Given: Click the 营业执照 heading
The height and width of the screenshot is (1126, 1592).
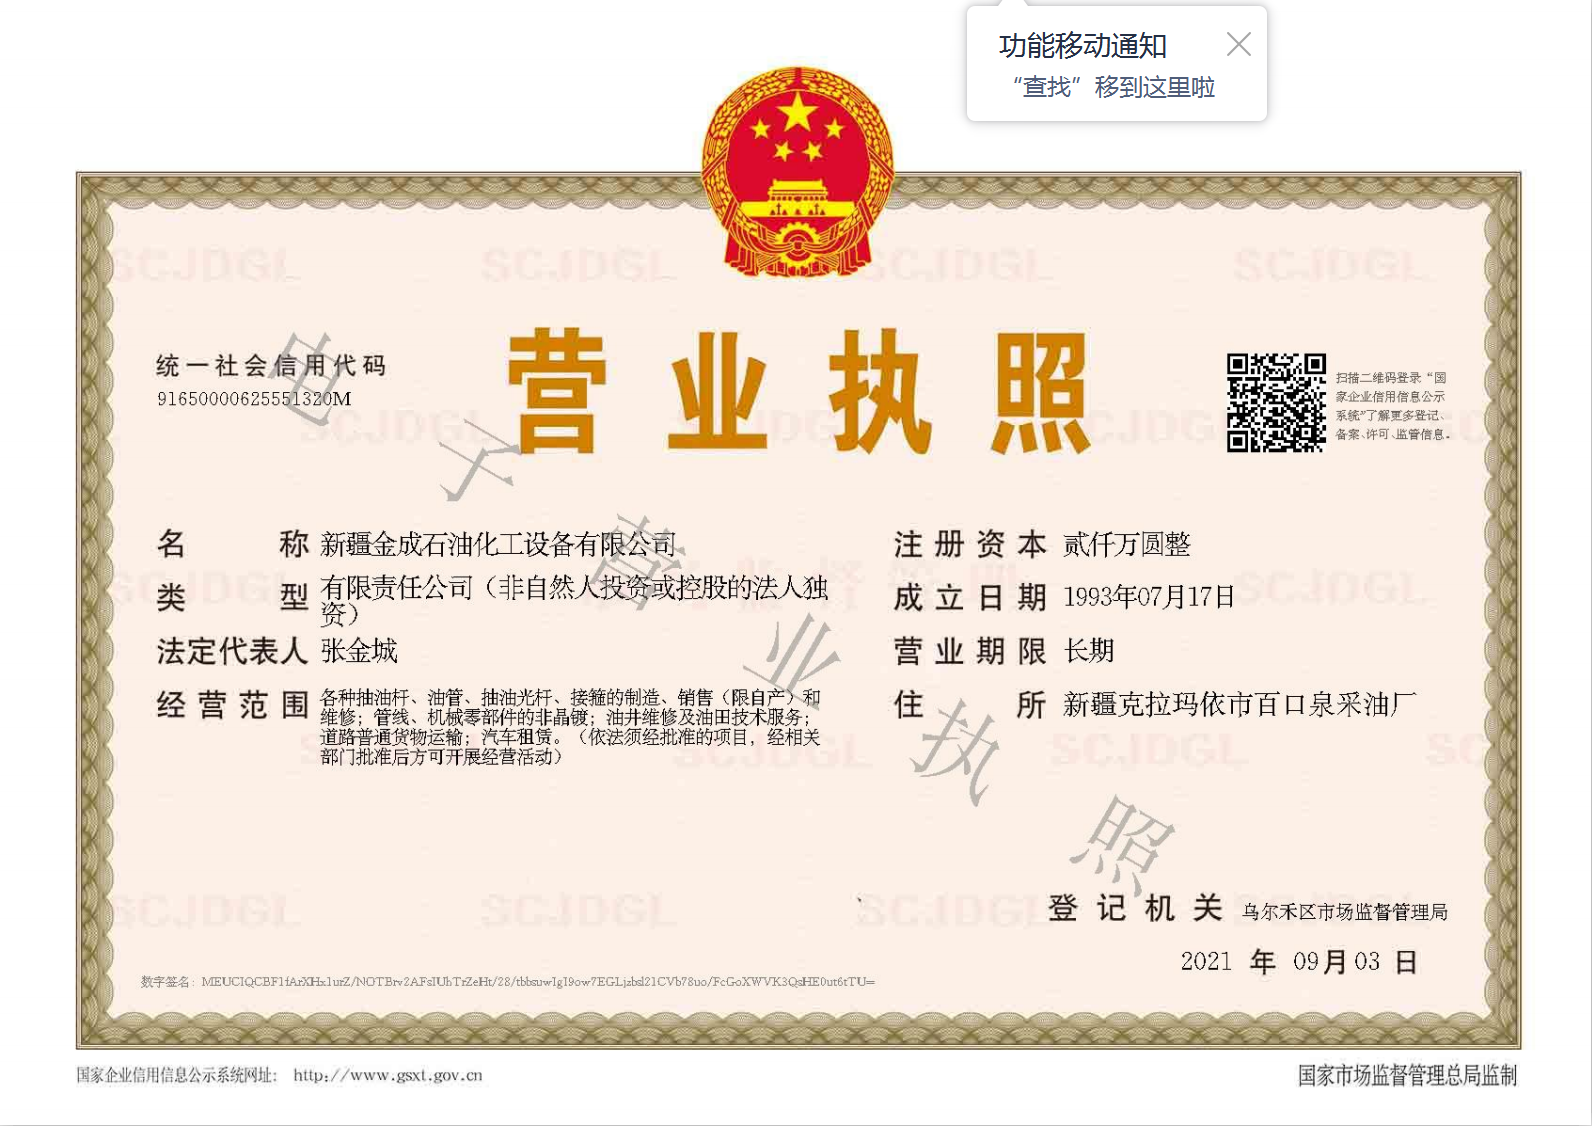Looking at the screenshot, I should [798, 392].
